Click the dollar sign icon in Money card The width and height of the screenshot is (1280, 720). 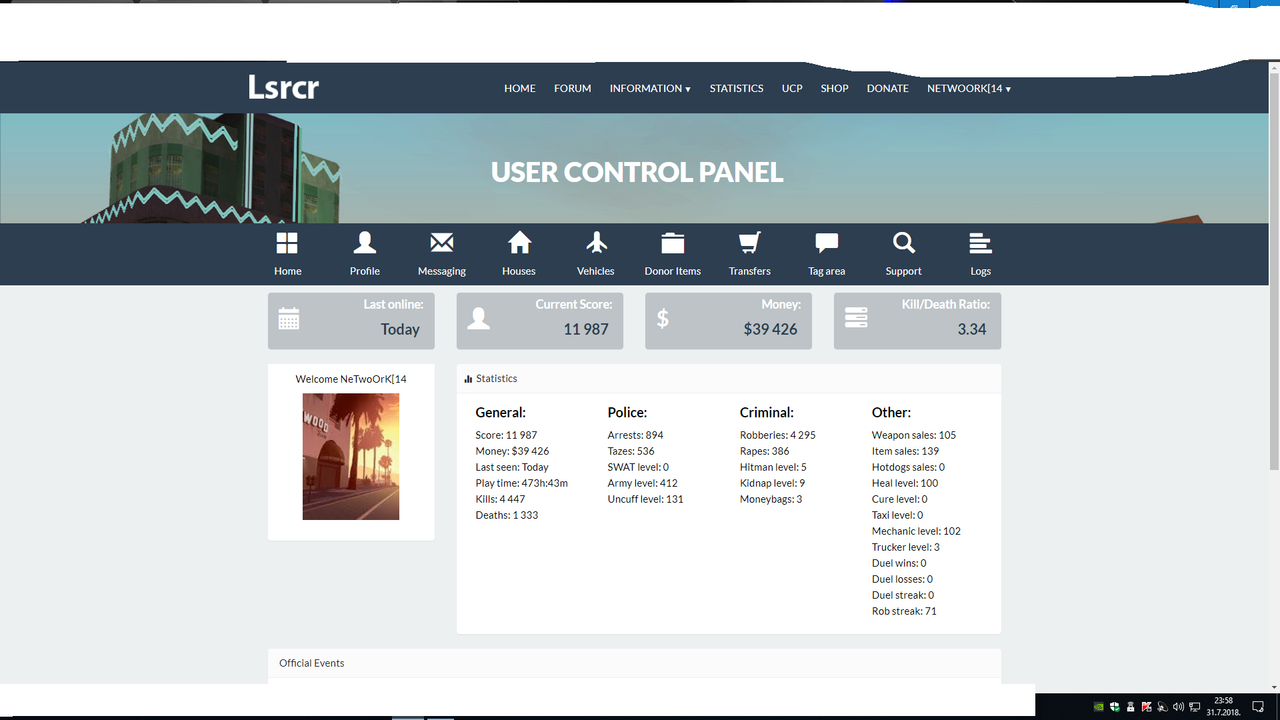[662, 319]
